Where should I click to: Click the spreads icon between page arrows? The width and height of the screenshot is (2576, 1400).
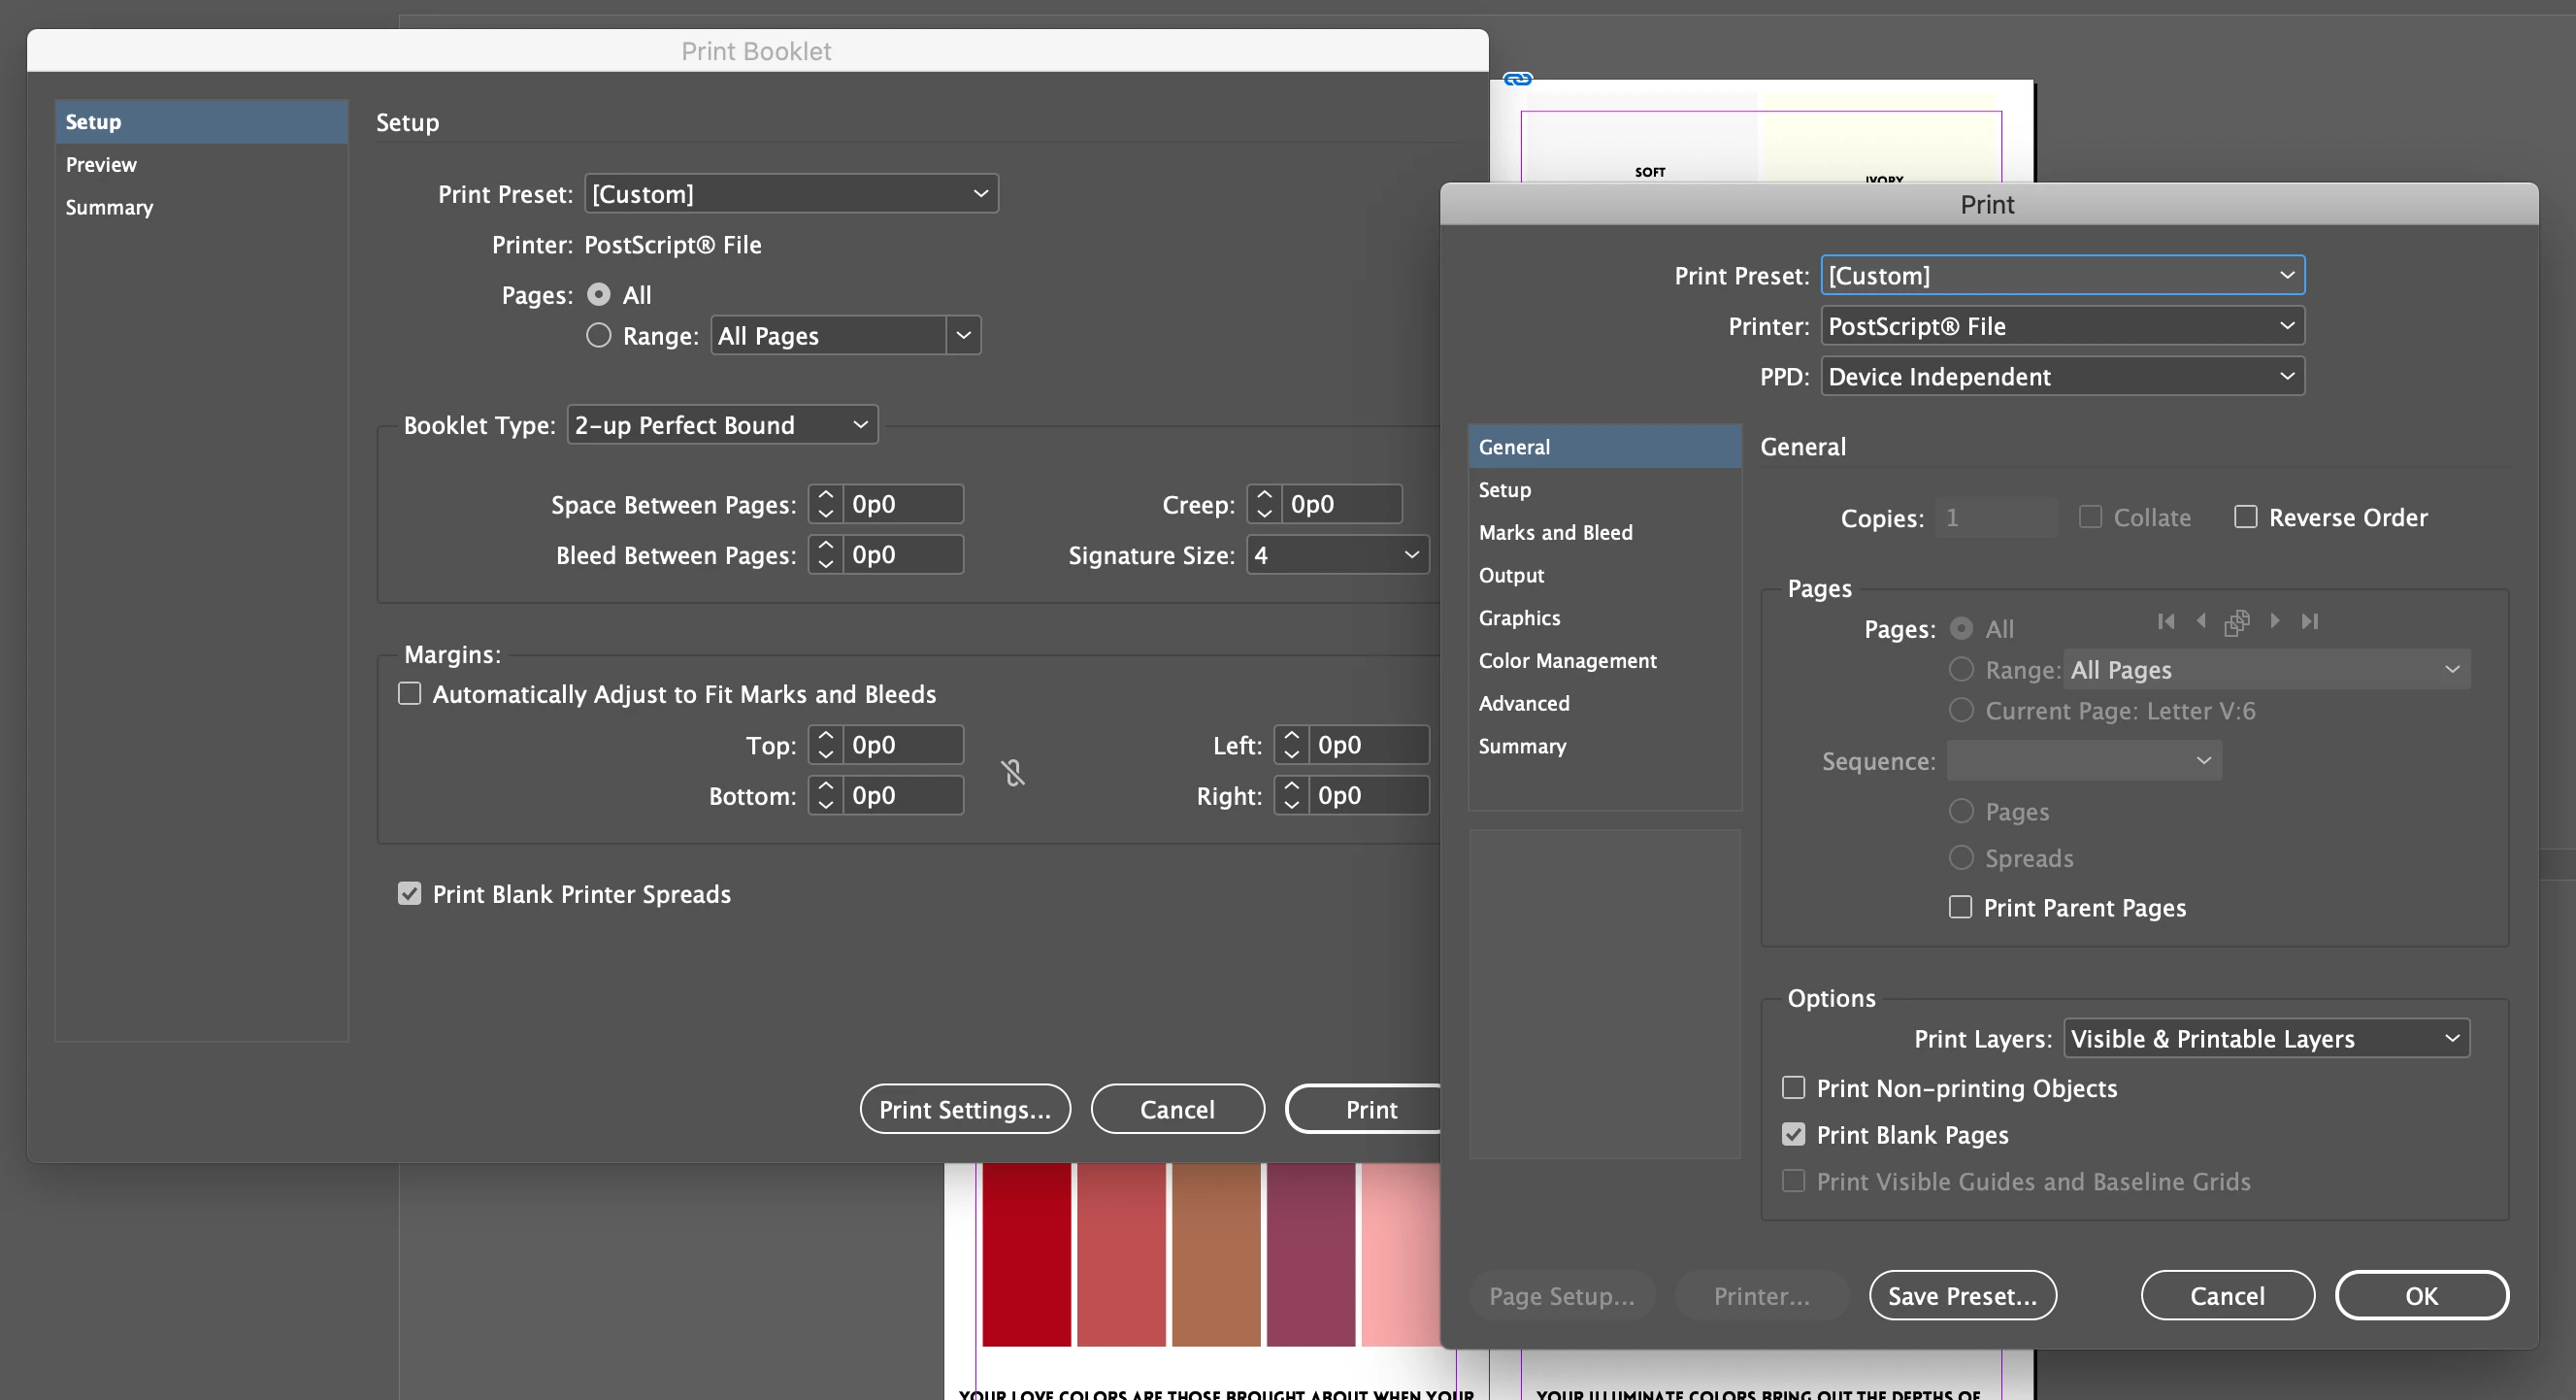(x=2237, y=623)
